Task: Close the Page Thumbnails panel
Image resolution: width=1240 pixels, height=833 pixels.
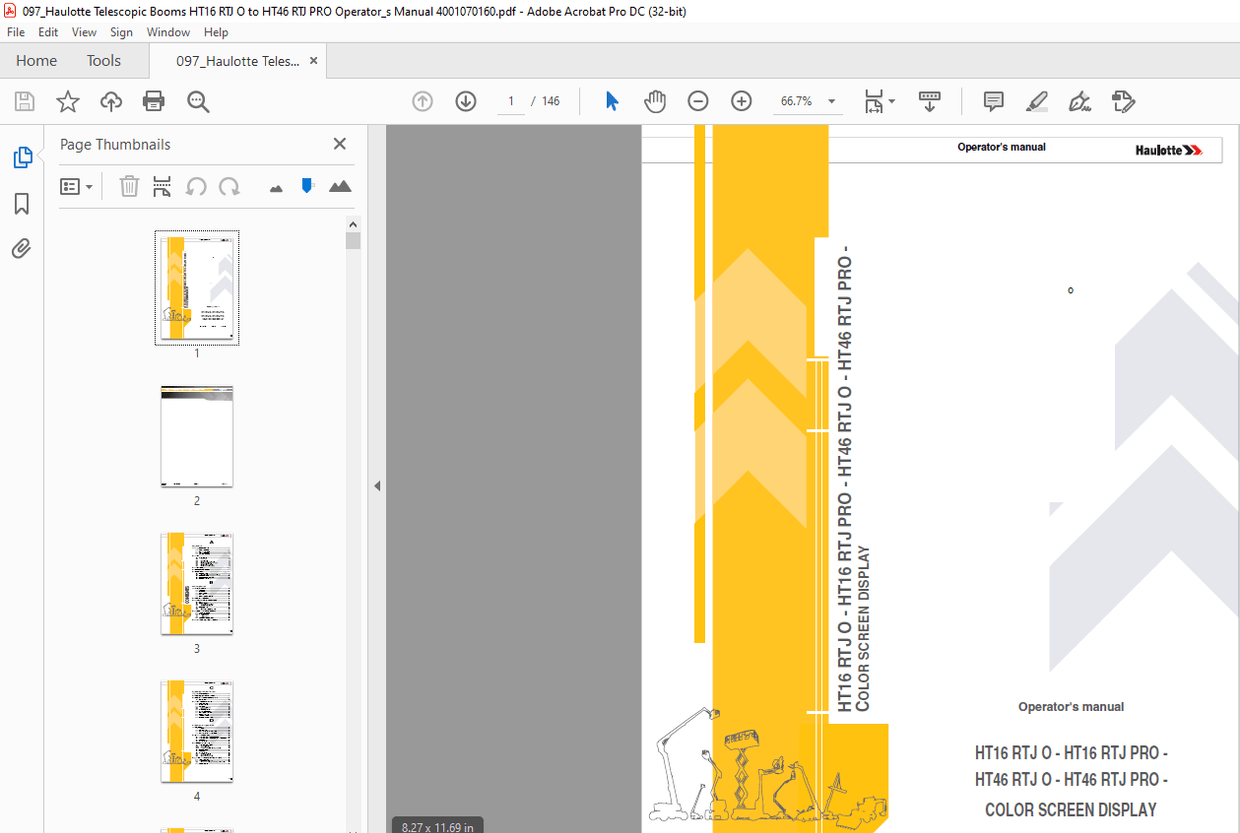Action: [x=340, y=144]
